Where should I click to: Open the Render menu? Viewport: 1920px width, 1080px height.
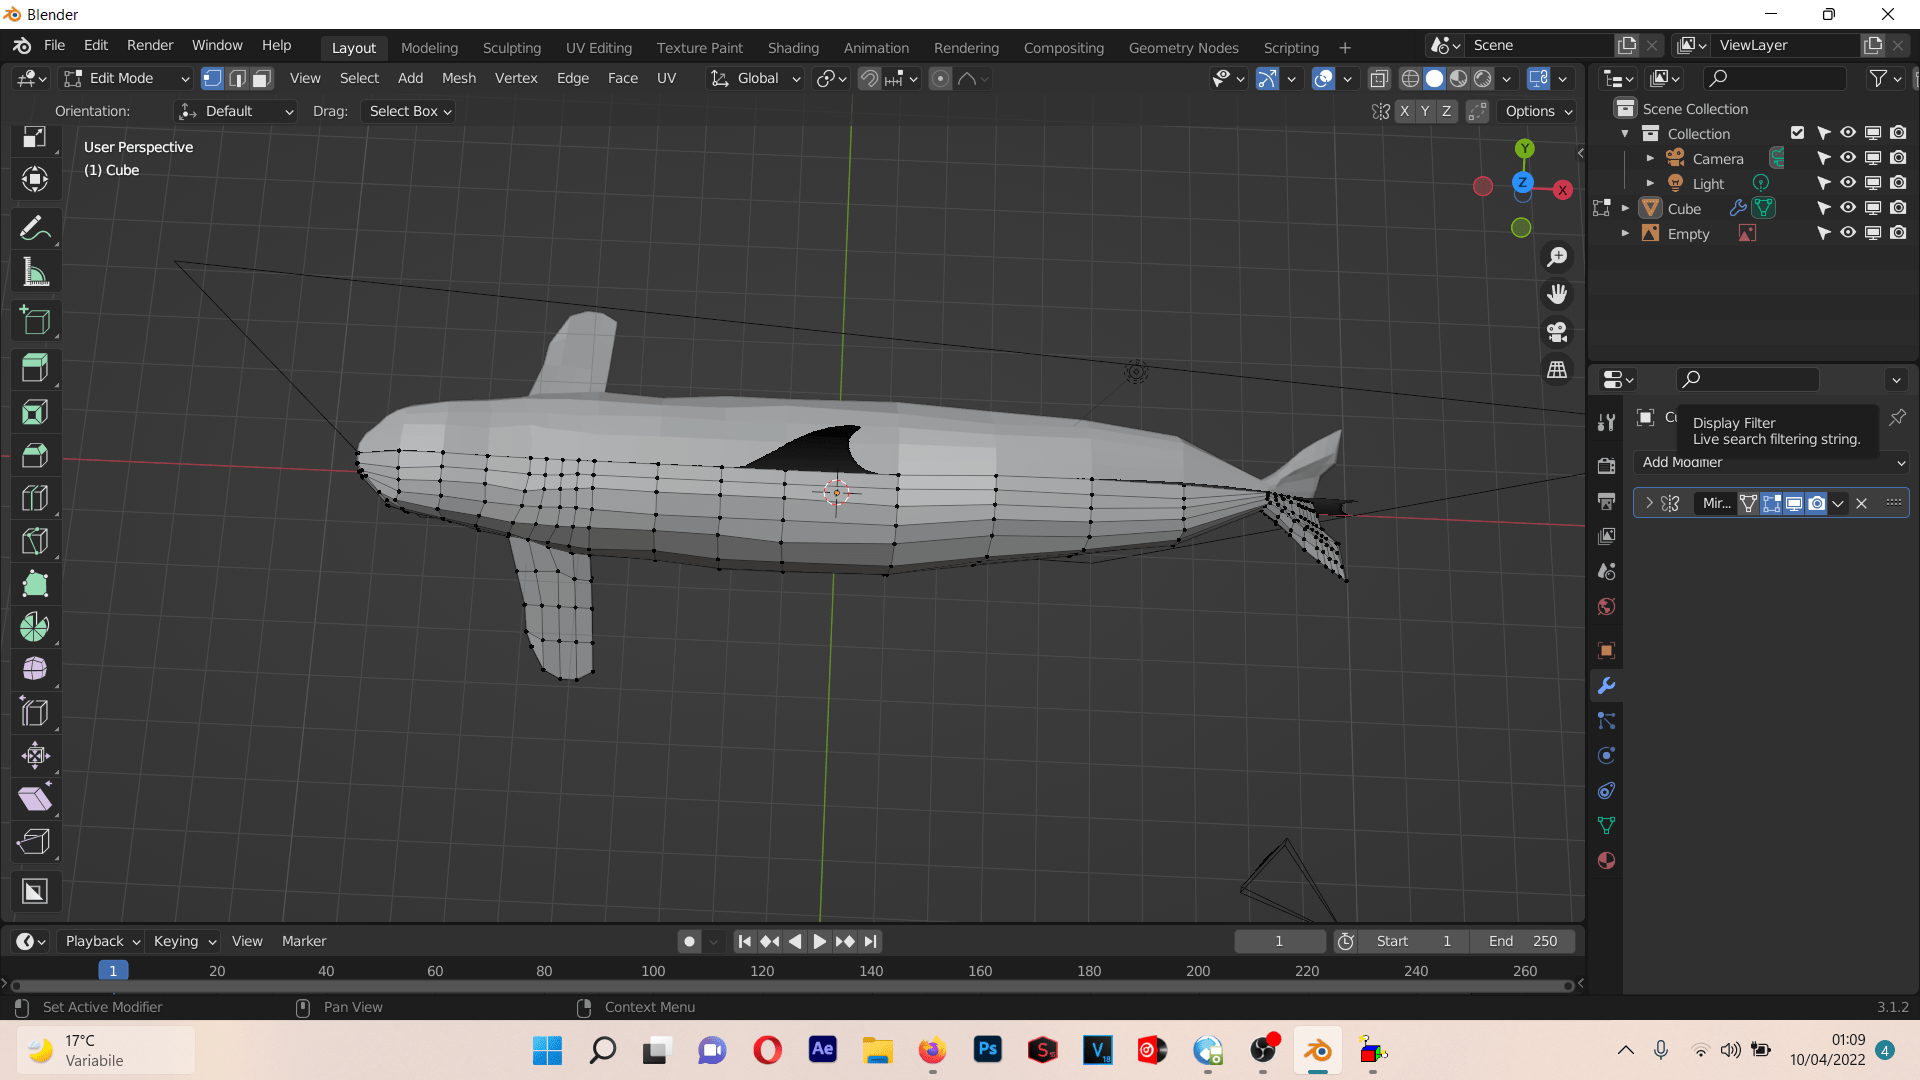pos(150,45)
